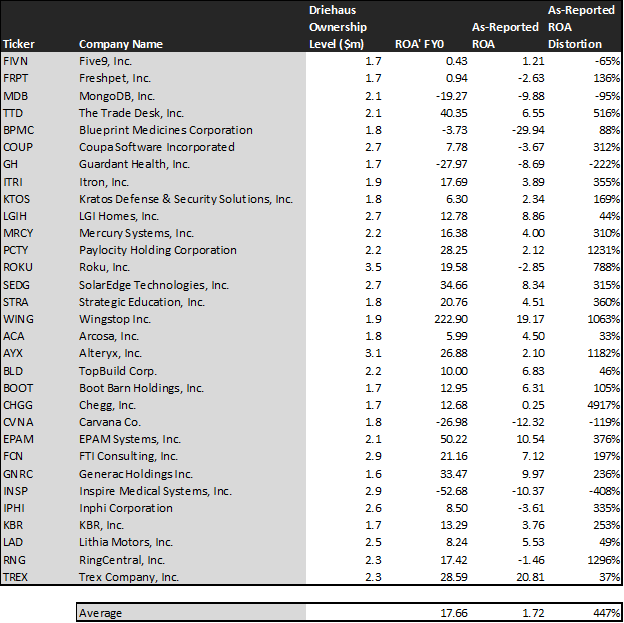Screen dimensions: 624x623
Task: Click ticker CHGG
Action: pos(18,405)
